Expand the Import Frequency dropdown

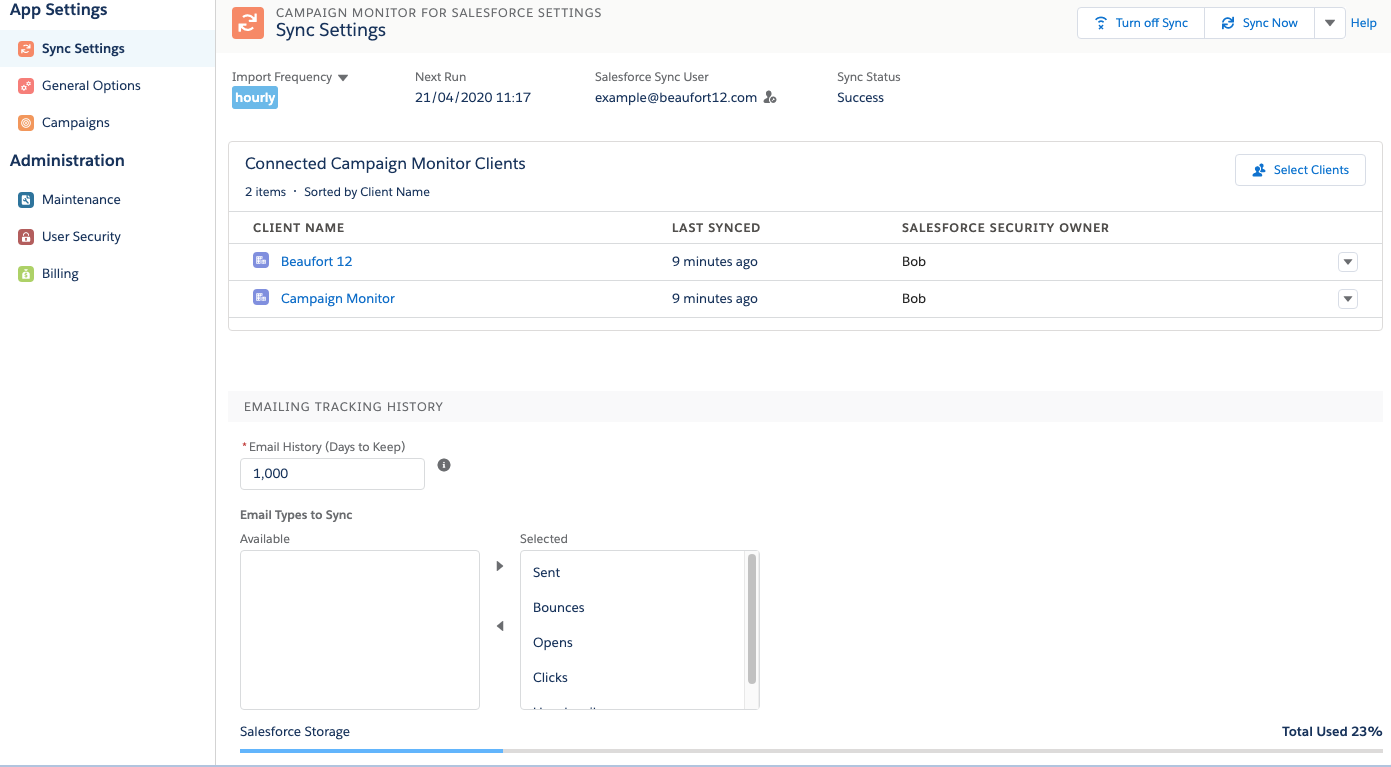coord(343,78)
